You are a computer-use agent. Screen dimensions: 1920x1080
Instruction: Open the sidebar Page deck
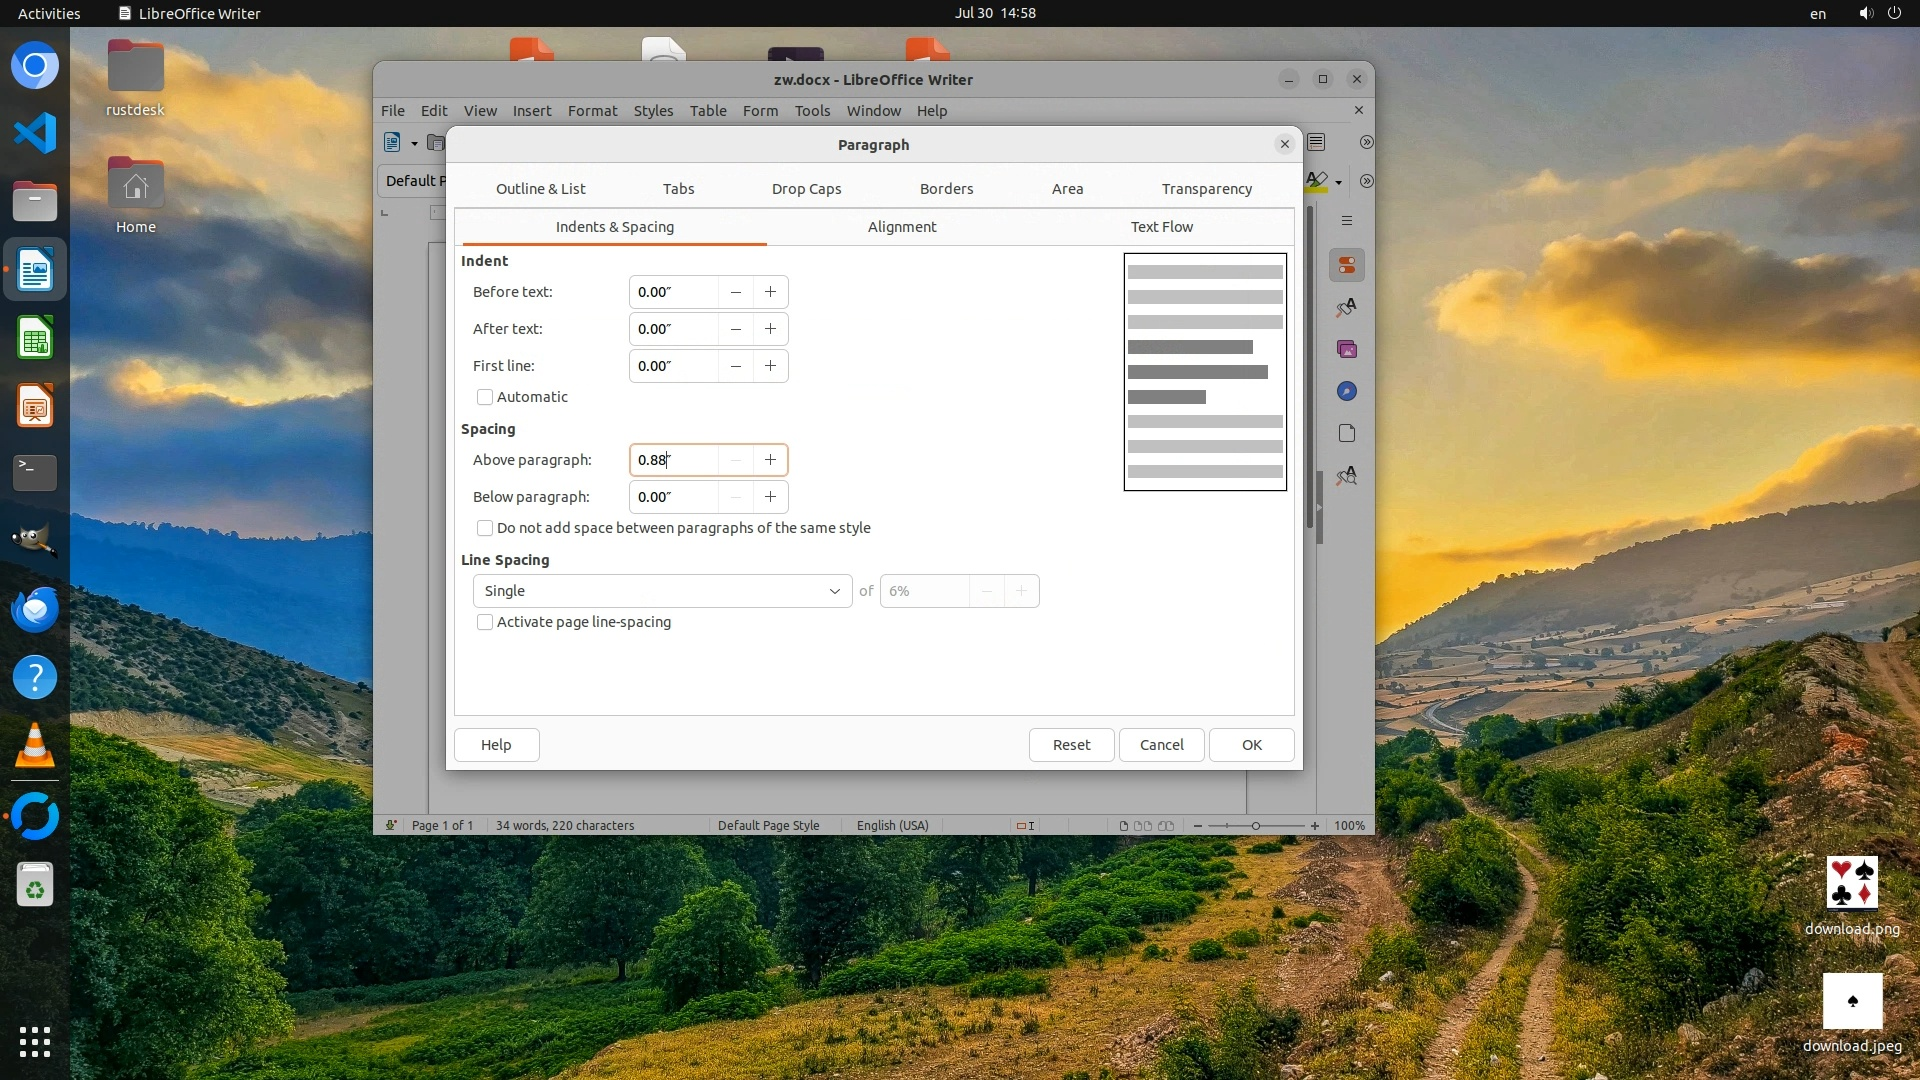tap(1347, 433)
